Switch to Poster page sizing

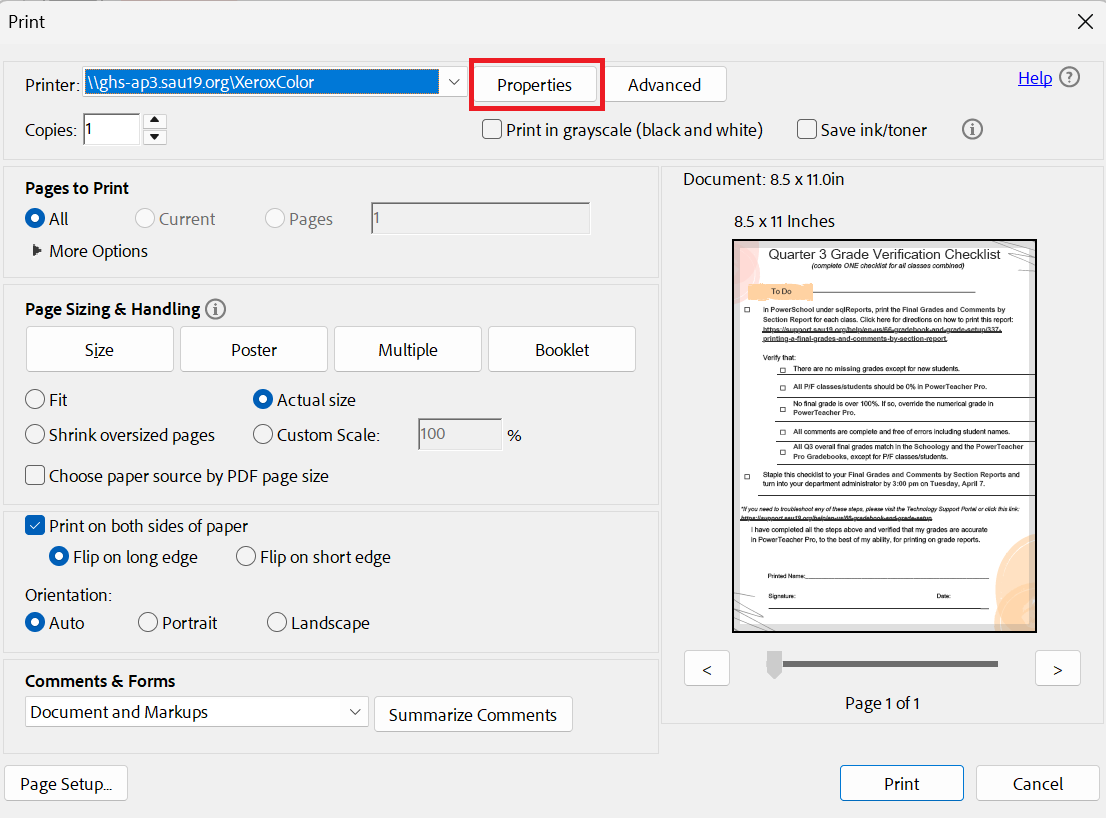click(x=254, y=349)
